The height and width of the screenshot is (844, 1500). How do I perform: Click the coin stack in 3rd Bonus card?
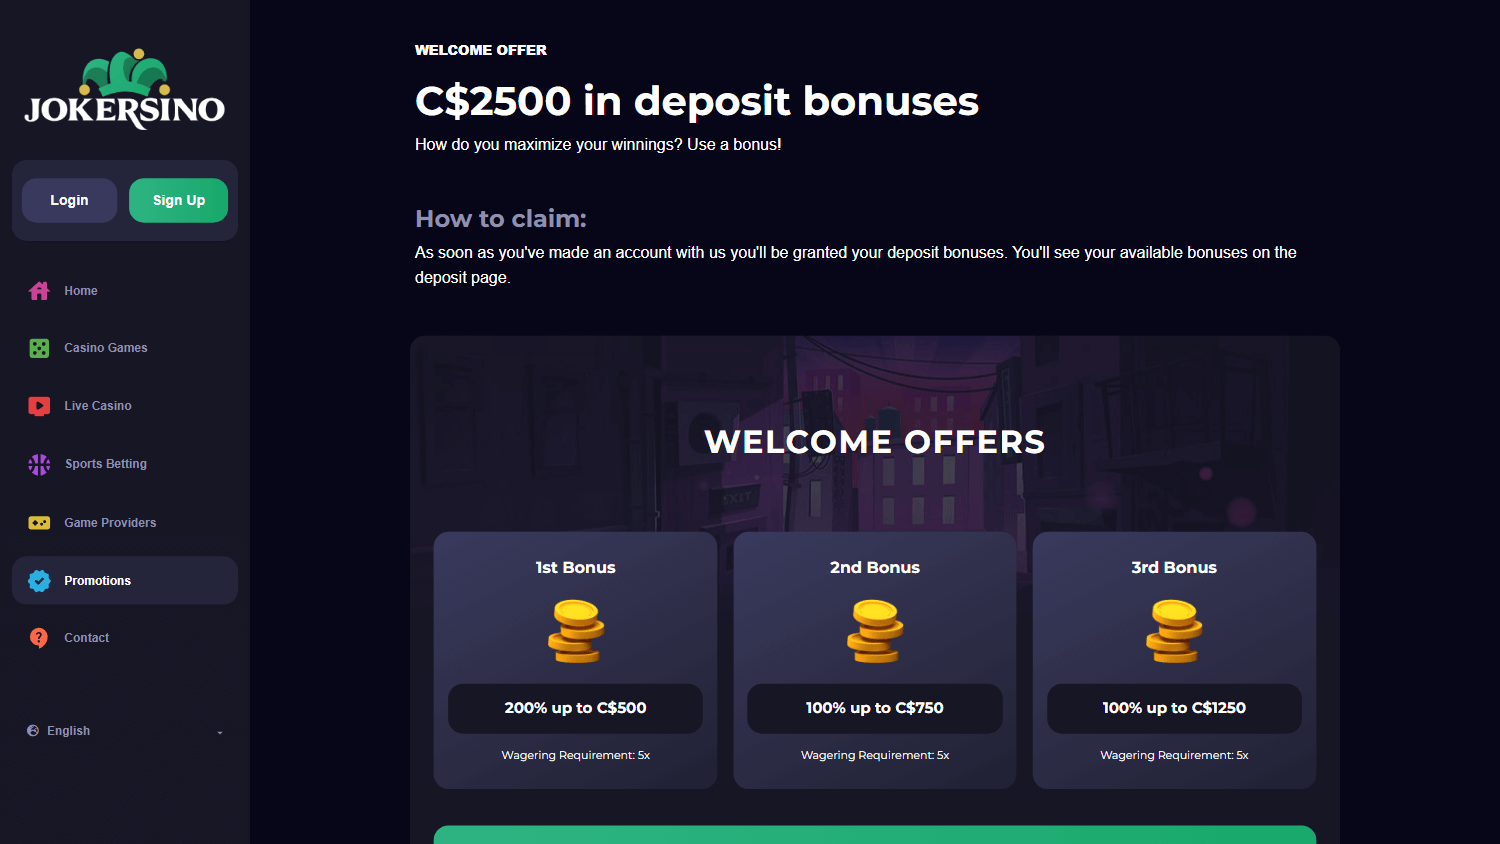pyautogui.click(x=1174, y=631)
